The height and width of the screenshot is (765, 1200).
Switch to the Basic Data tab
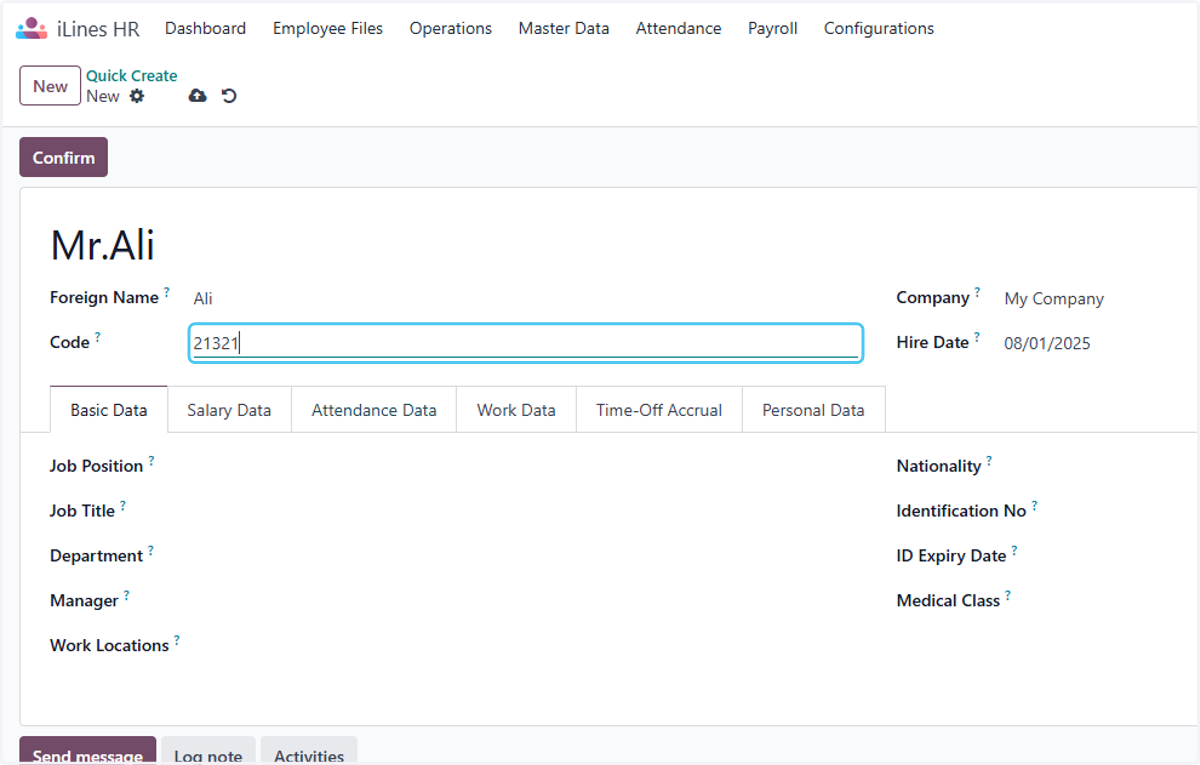click(x=109, y=410)
